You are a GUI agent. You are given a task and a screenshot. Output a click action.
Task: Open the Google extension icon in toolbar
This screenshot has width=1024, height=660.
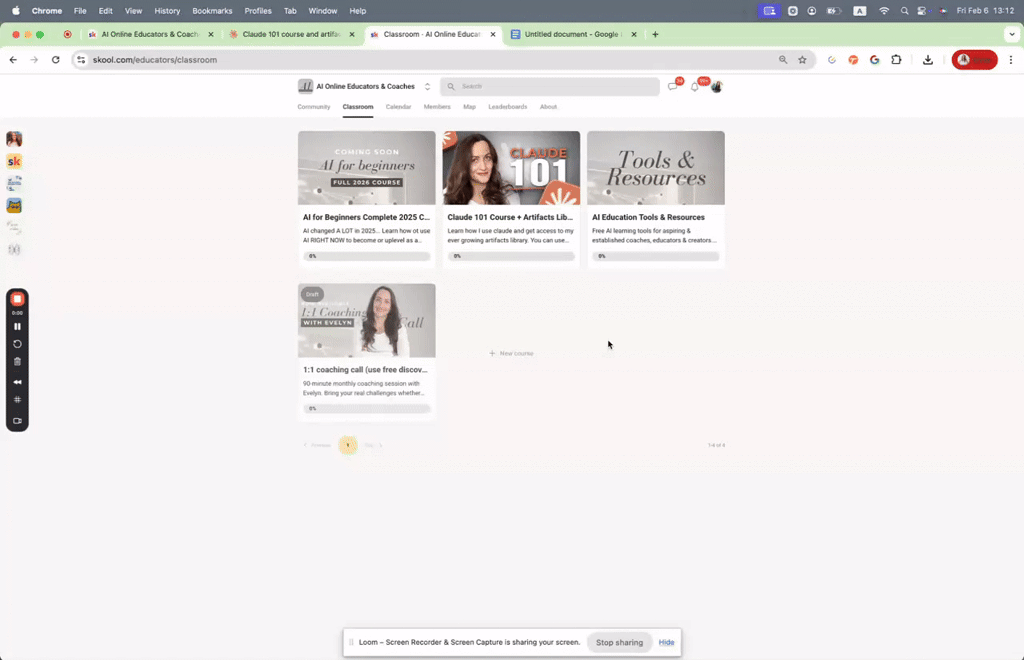coord(874,59)
